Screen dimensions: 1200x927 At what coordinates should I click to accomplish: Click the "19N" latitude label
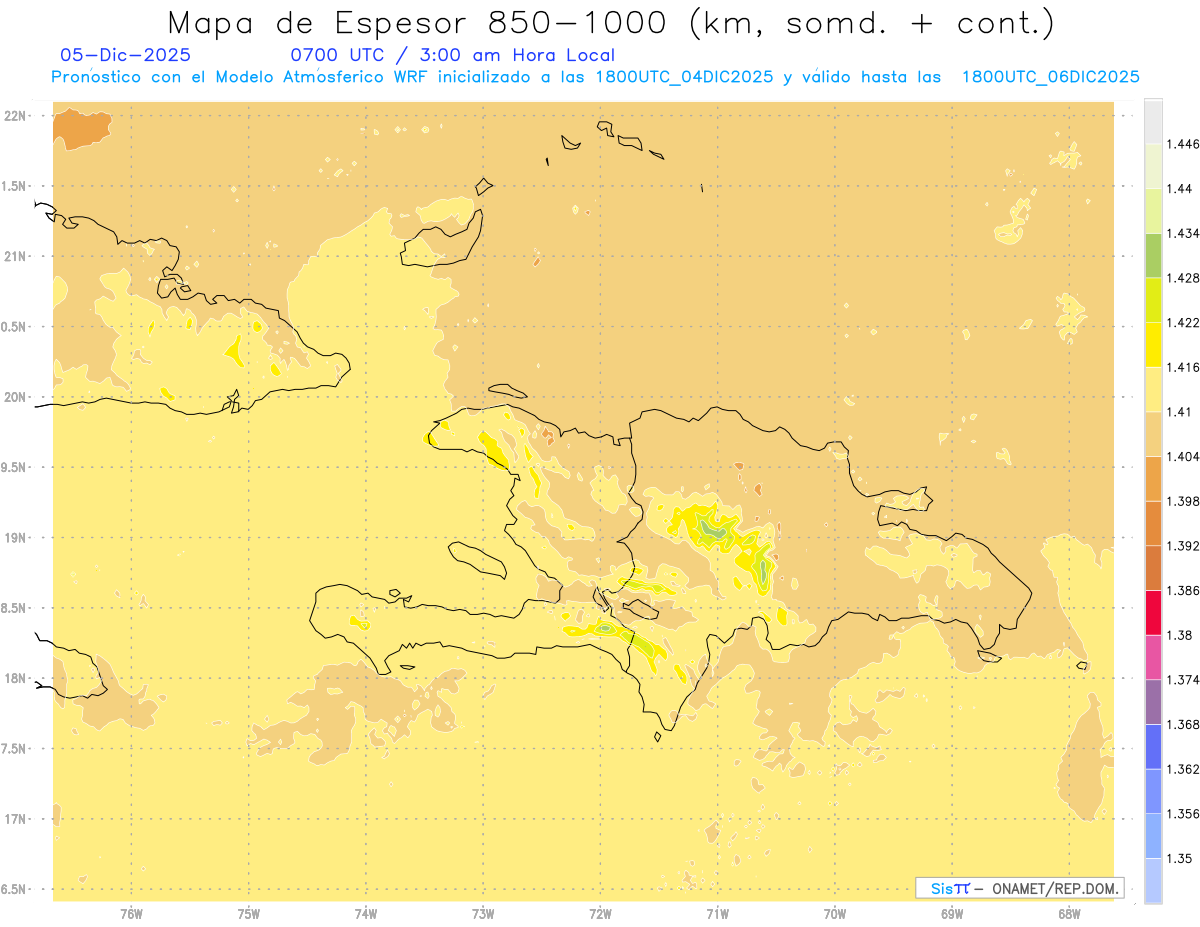[16, 538]
